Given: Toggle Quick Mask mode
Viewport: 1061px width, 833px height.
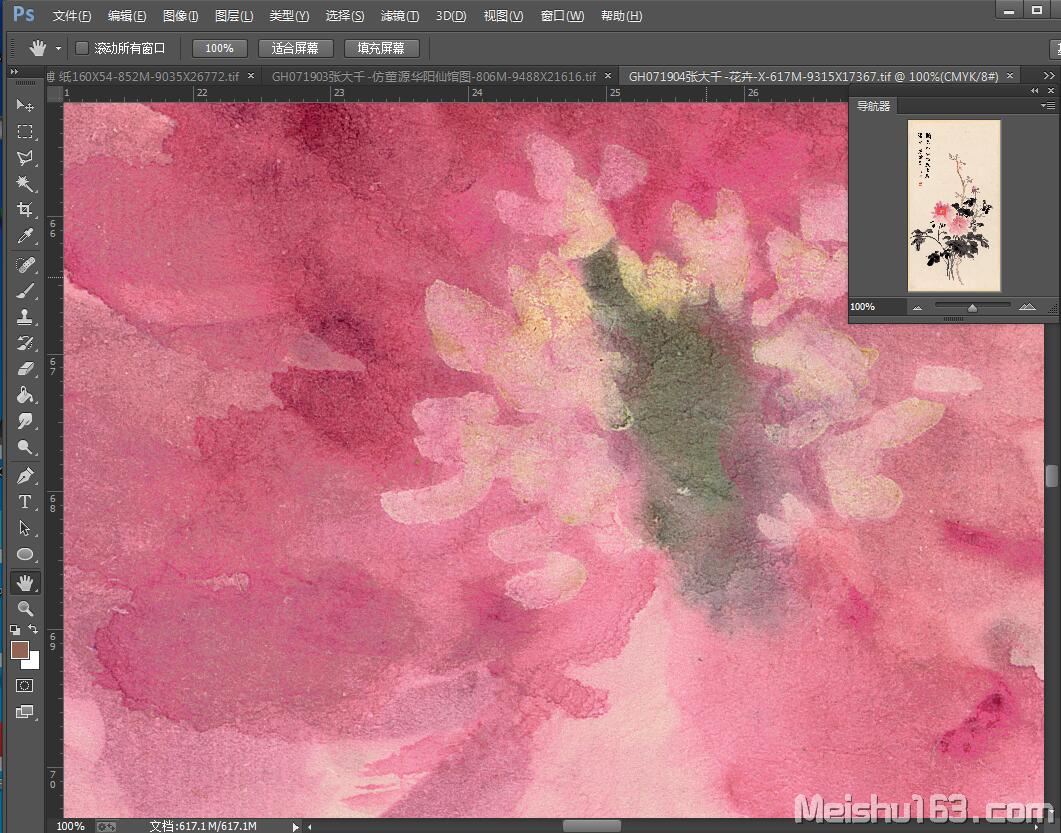Looking at the screenshot, I should click(25, 685).
